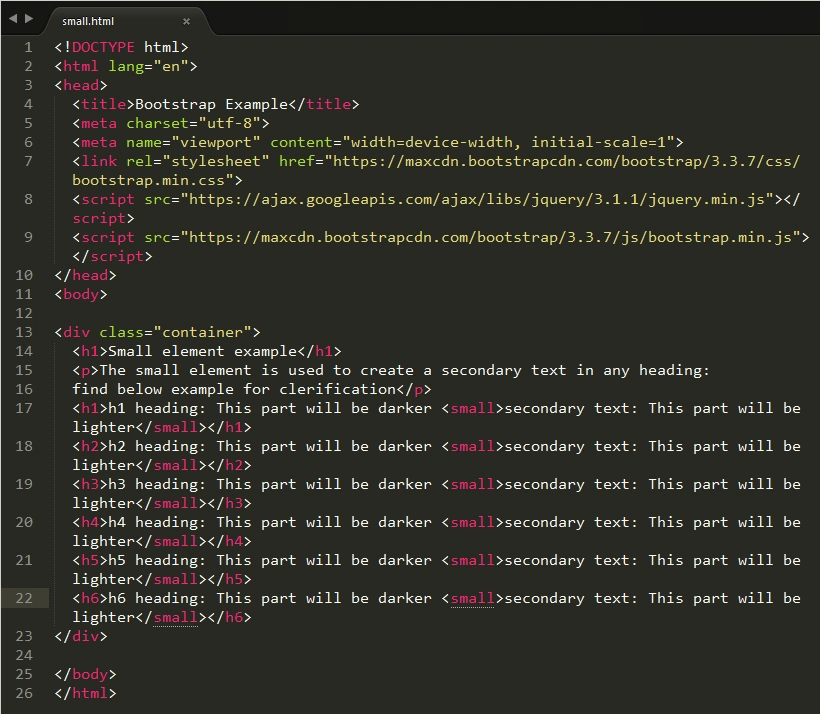Click the googleapis jquery URL
This screenshot has height=714, width=820.
coord(477,199)
